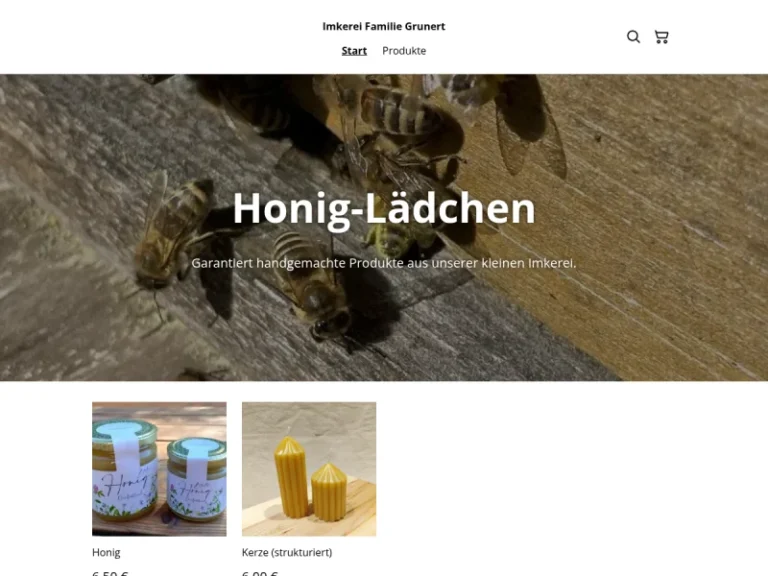Open the shopping cart icon

[661, 37]
